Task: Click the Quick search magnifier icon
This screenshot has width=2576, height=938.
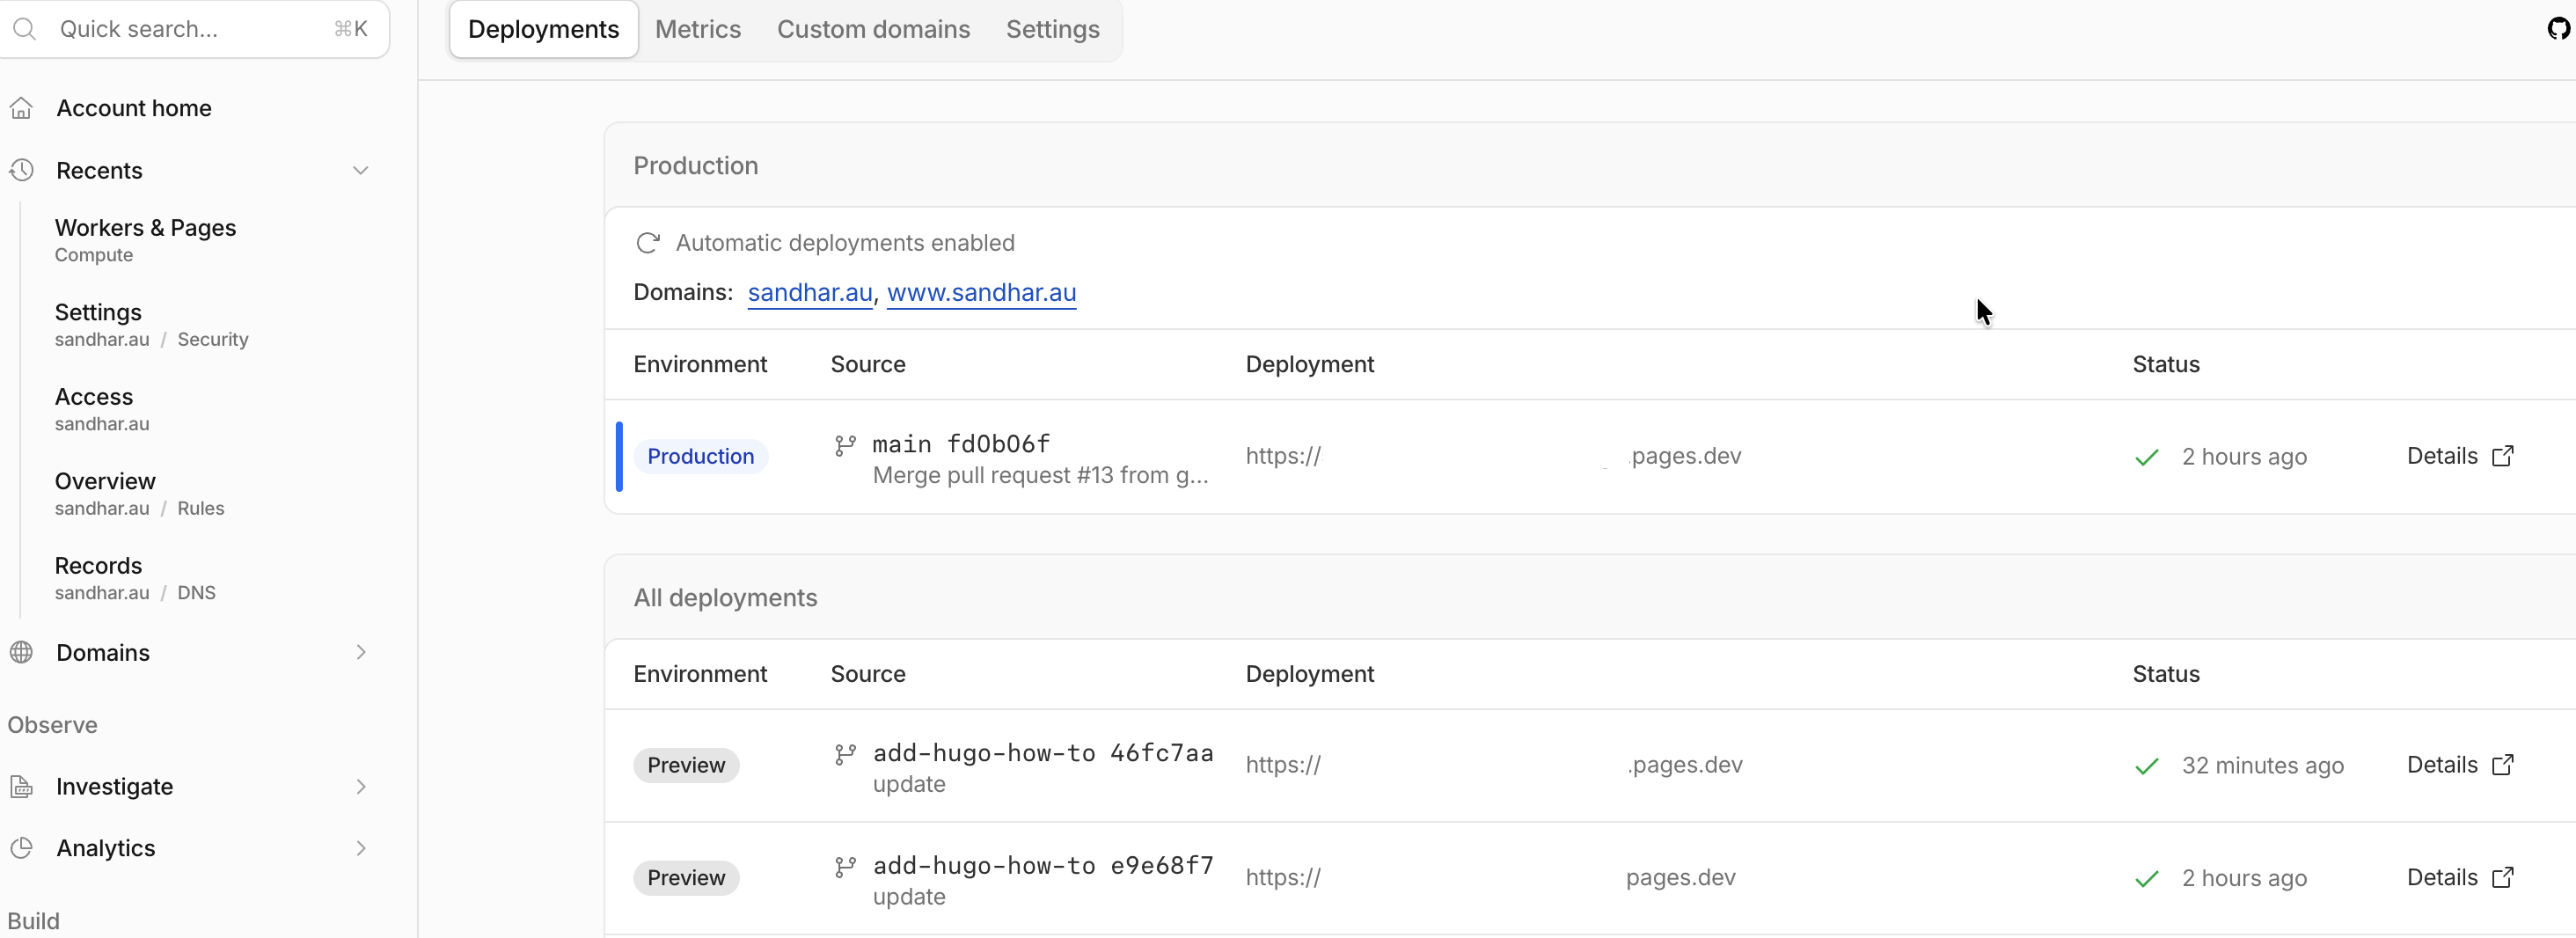Action: point(25,29)
